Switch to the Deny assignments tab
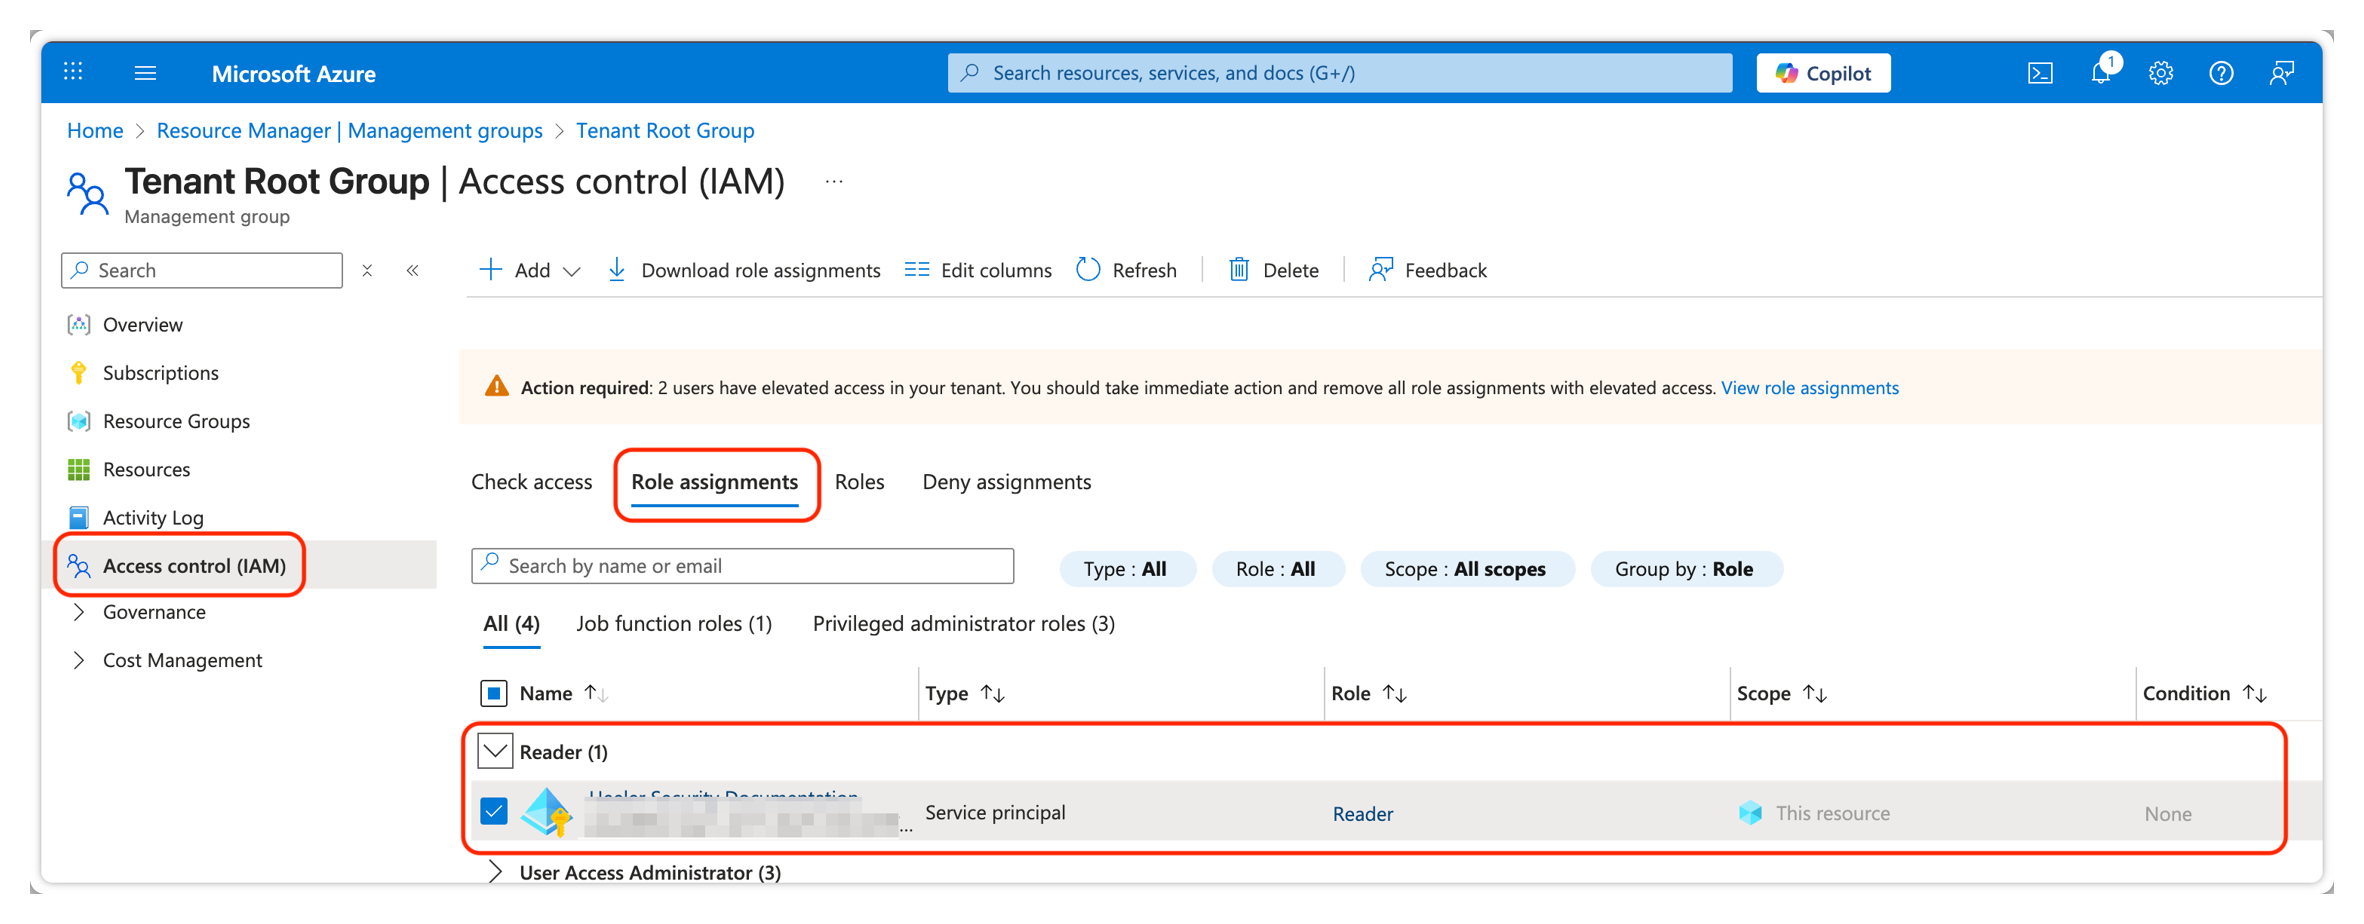The height and width of the screenshot is (924, 2364). [x=1007, y=482]
